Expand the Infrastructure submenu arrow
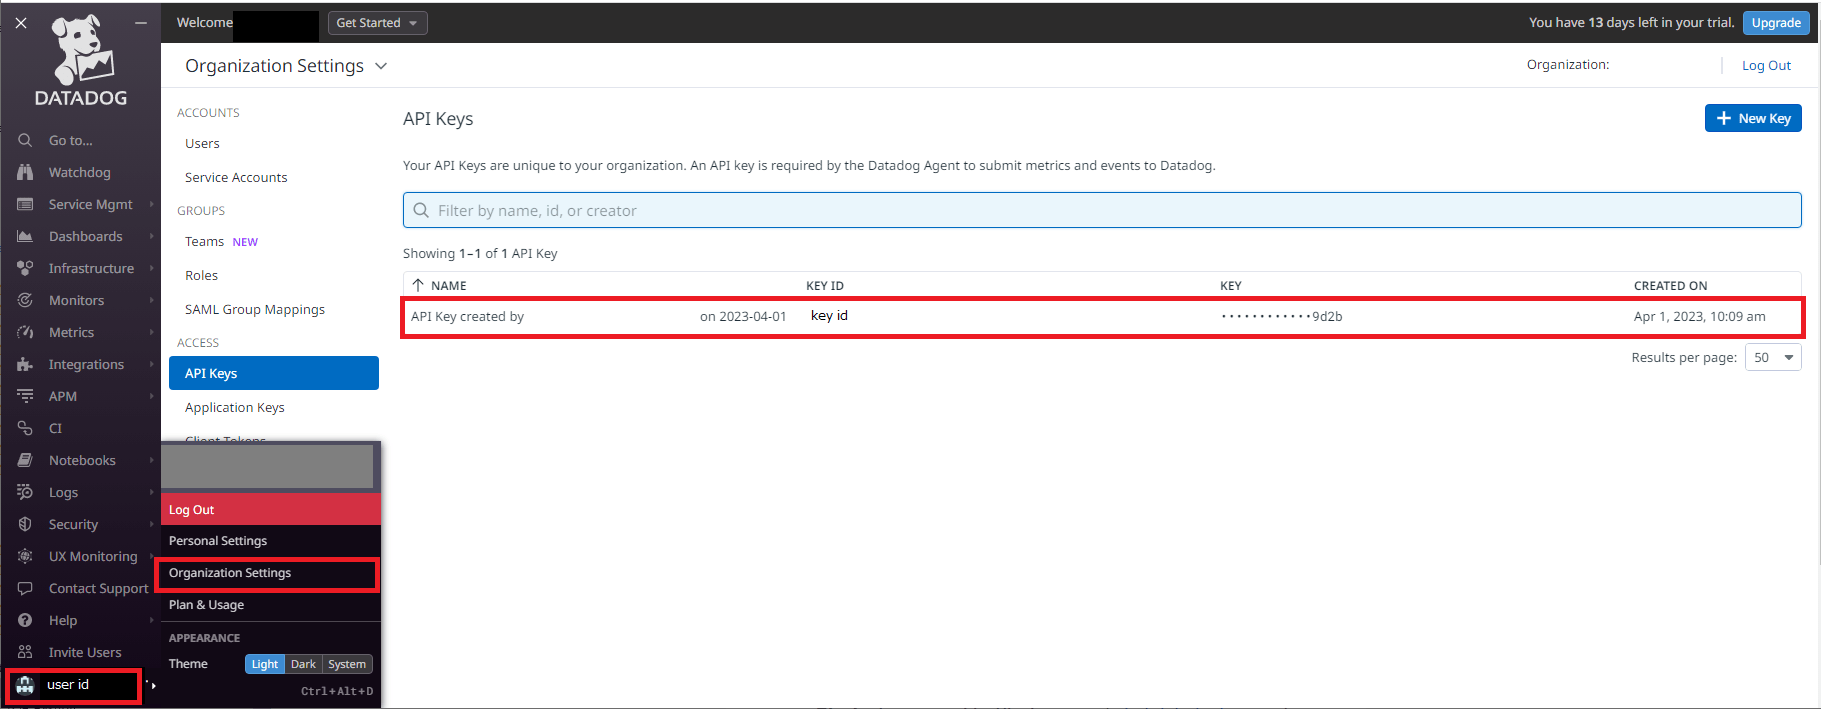Image resolution: width=1821 pixels, height=709 pixels. click(x=152, y=268)
